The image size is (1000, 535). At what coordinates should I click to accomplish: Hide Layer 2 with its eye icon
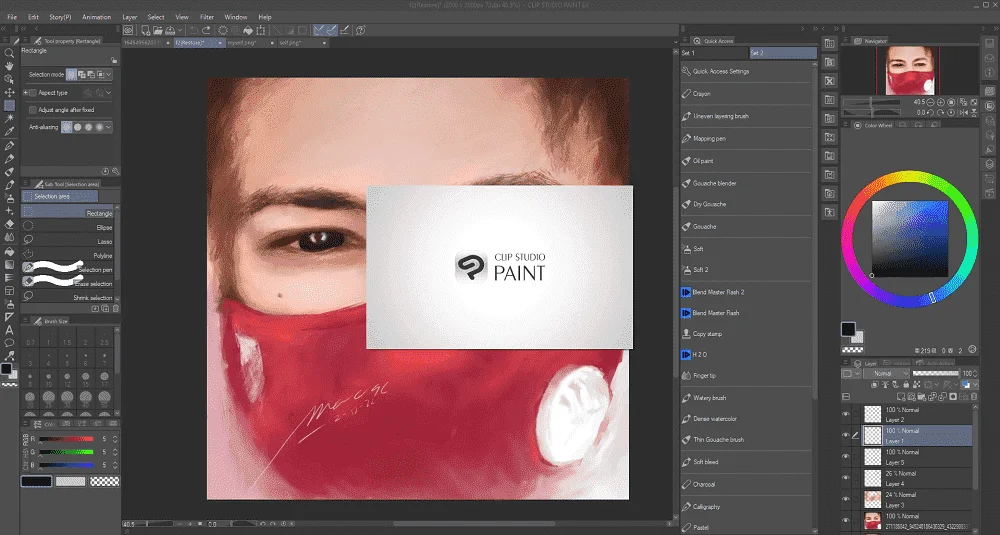(846, 414)
